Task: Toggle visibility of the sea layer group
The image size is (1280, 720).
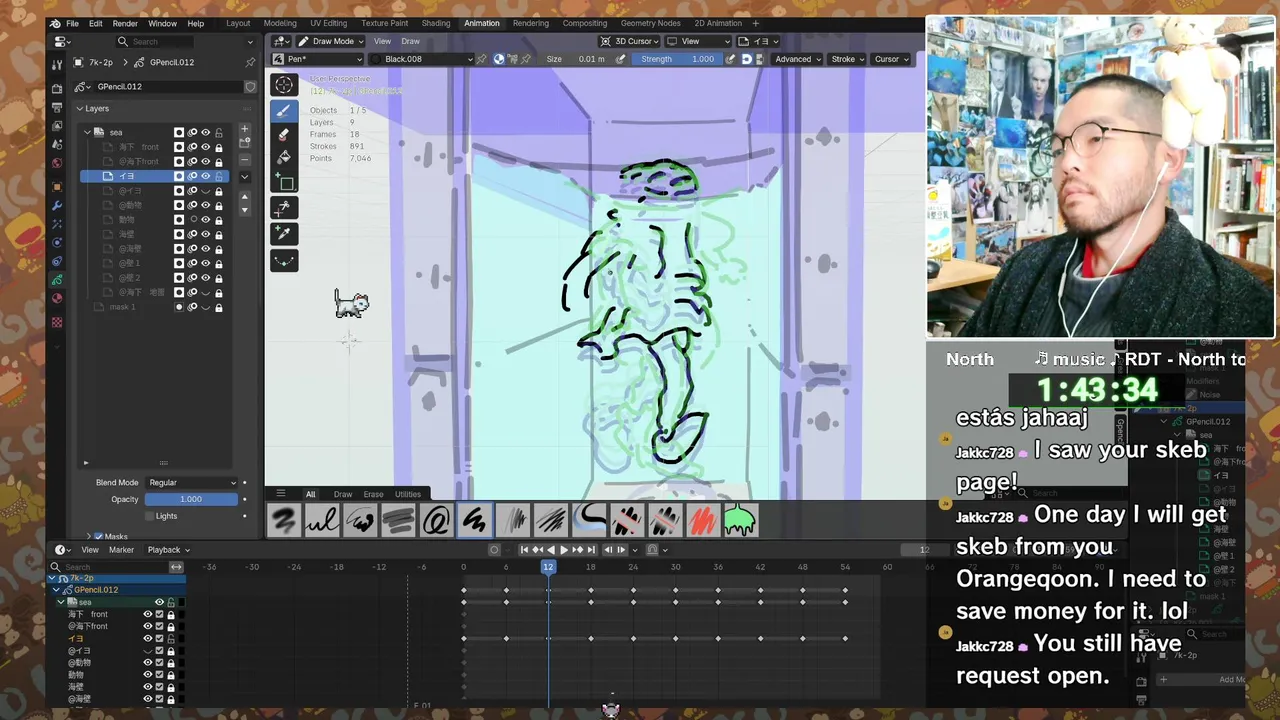Action: point(205,132)
